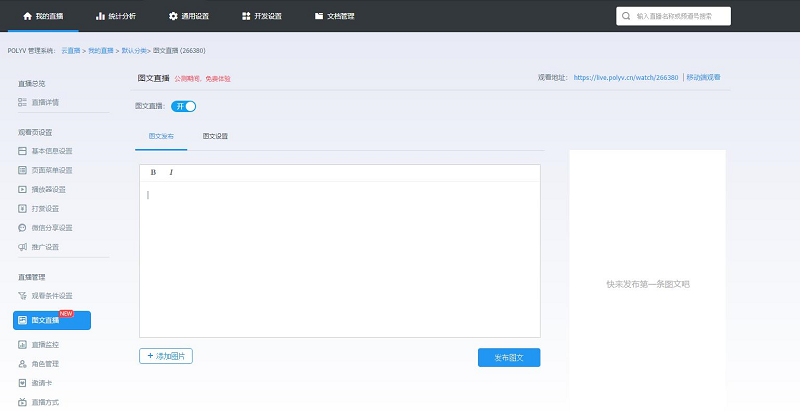The height and width of the screenshot is (411, 800).
Task: Select the 图文发布 tab
Action: 161,135
